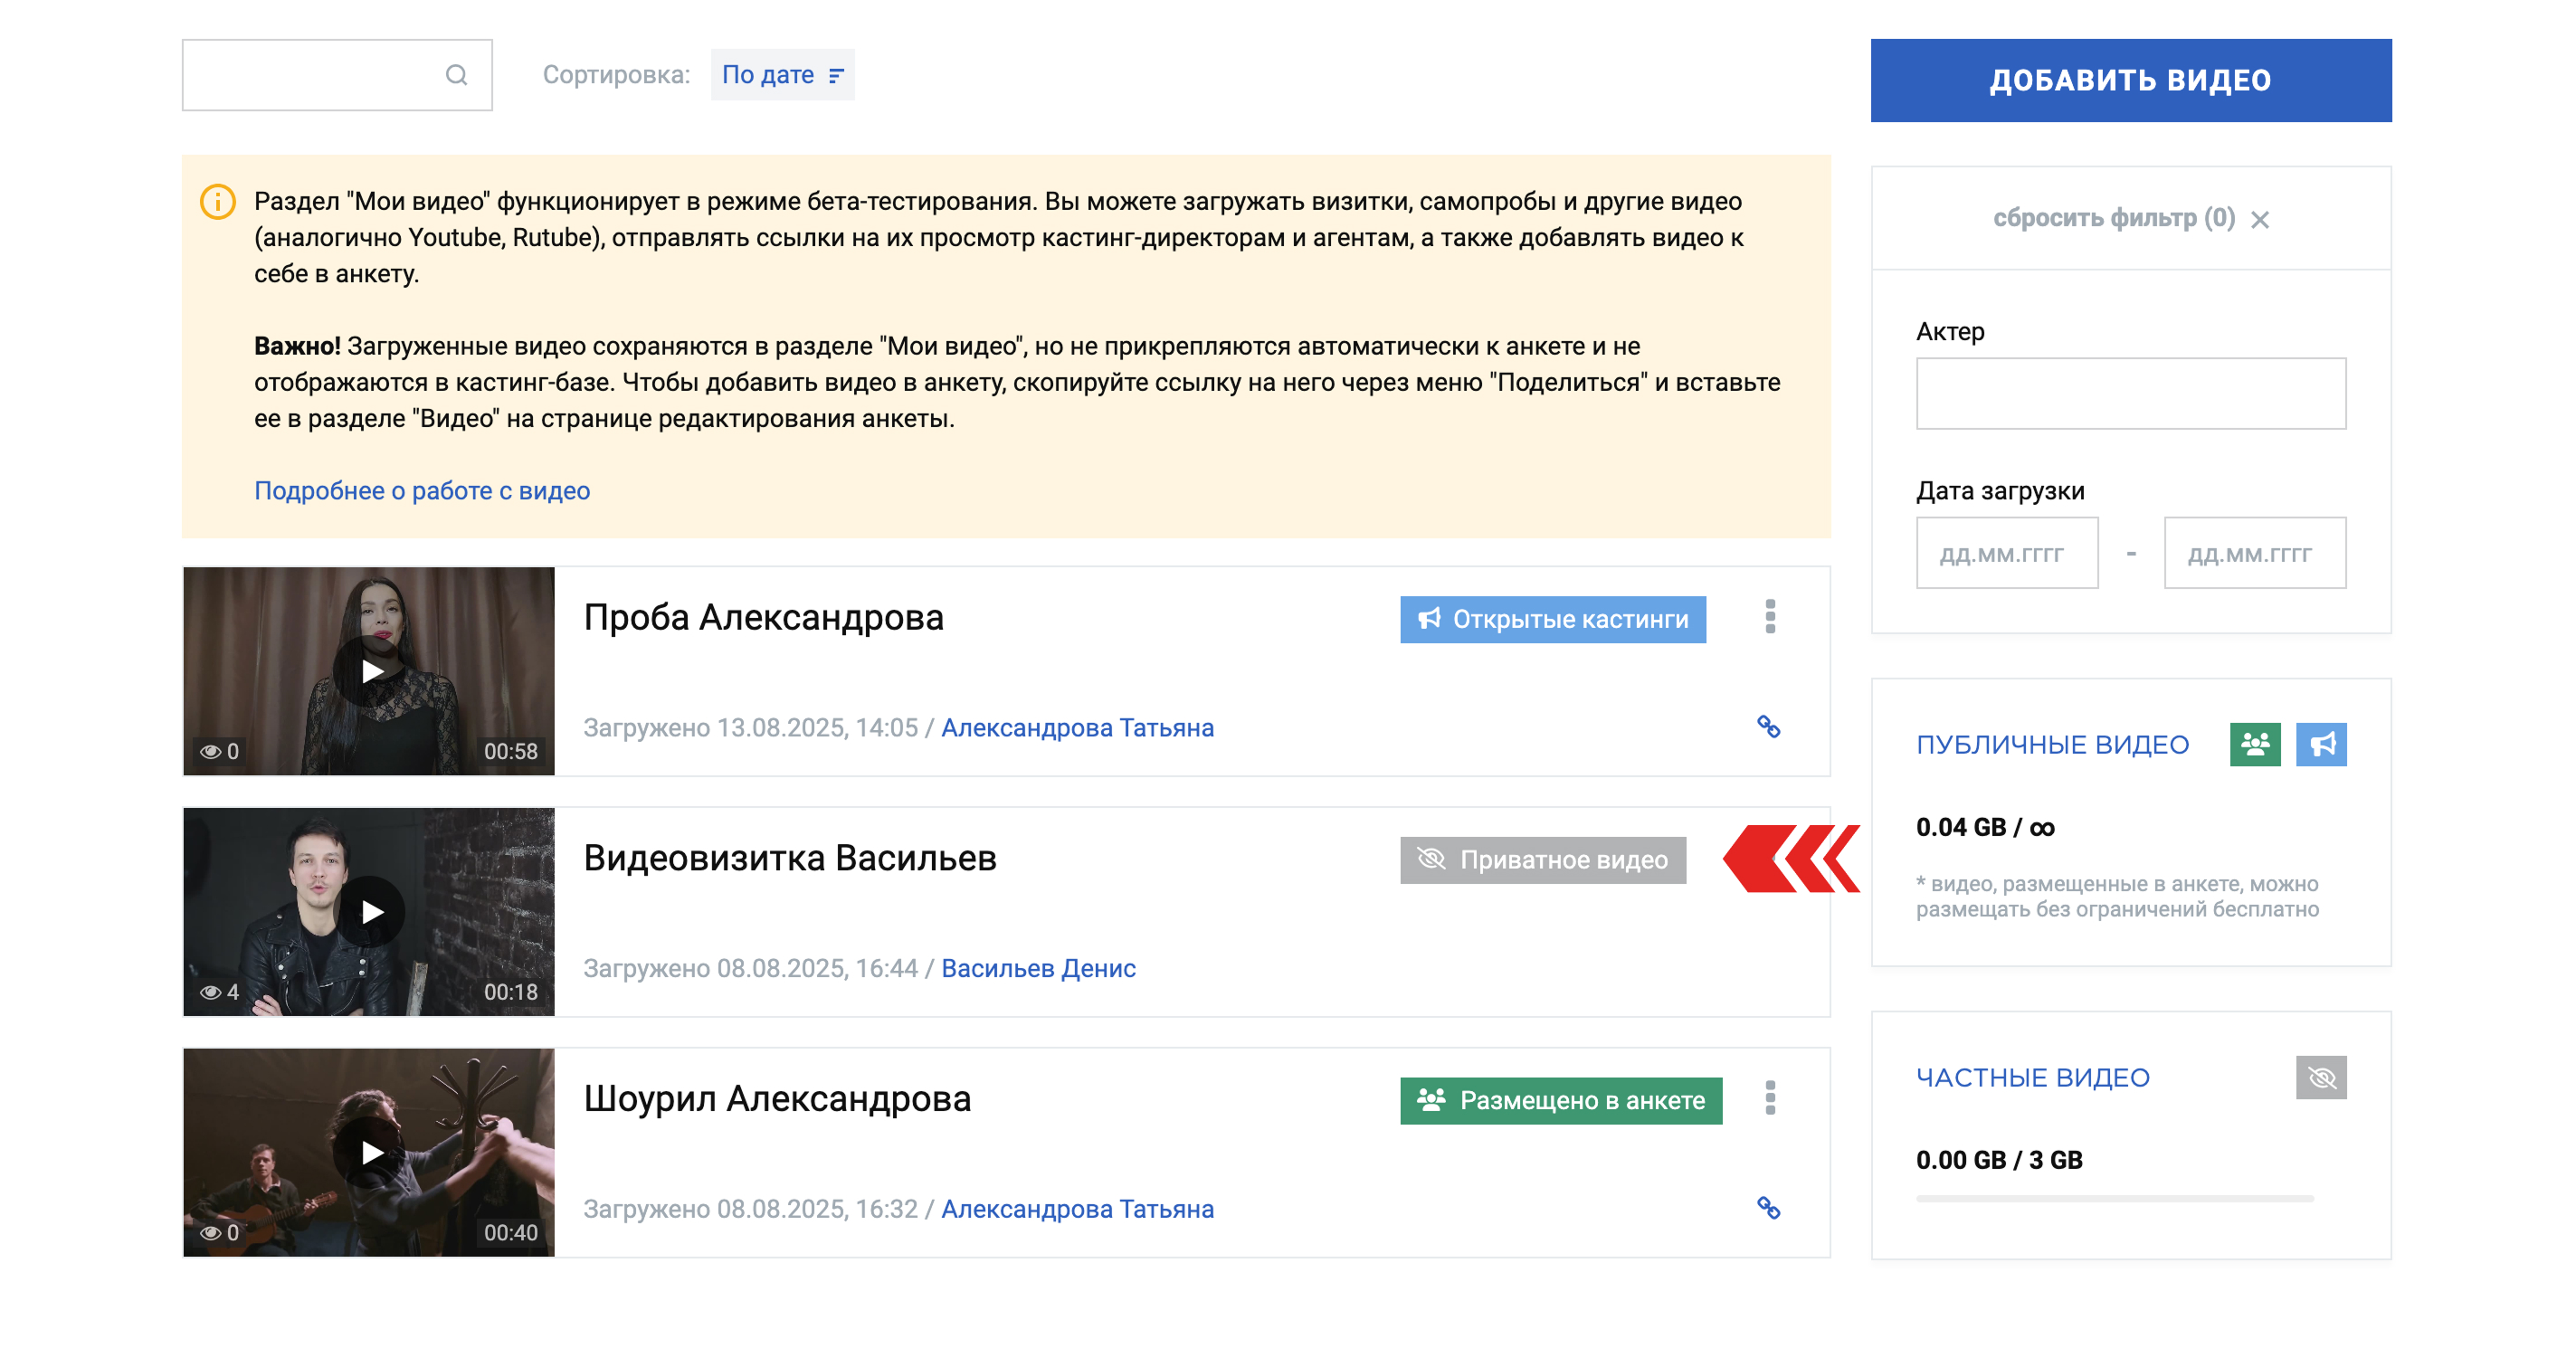Click the eye views counter on 'Проба Александрова' thumbnail
Image resolution: width=2576 pixels, height=1358 pixels.
219,751
